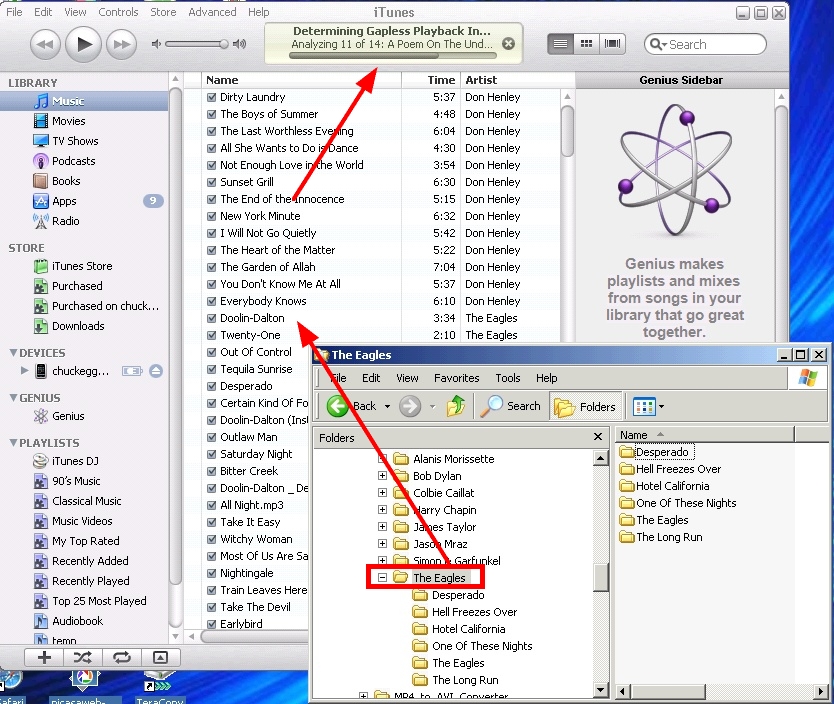Cancel the gapless playback analysis

tap(508, 44)
